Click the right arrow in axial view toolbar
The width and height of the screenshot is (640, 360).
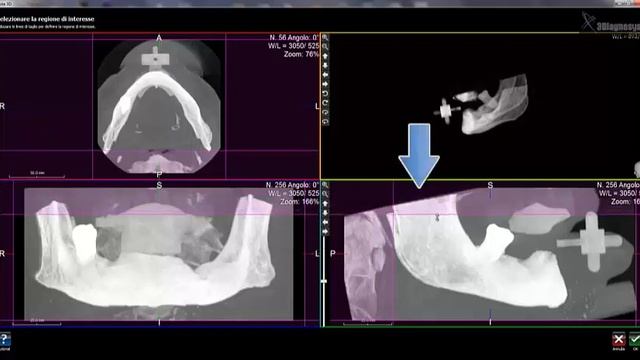(325, 84)
